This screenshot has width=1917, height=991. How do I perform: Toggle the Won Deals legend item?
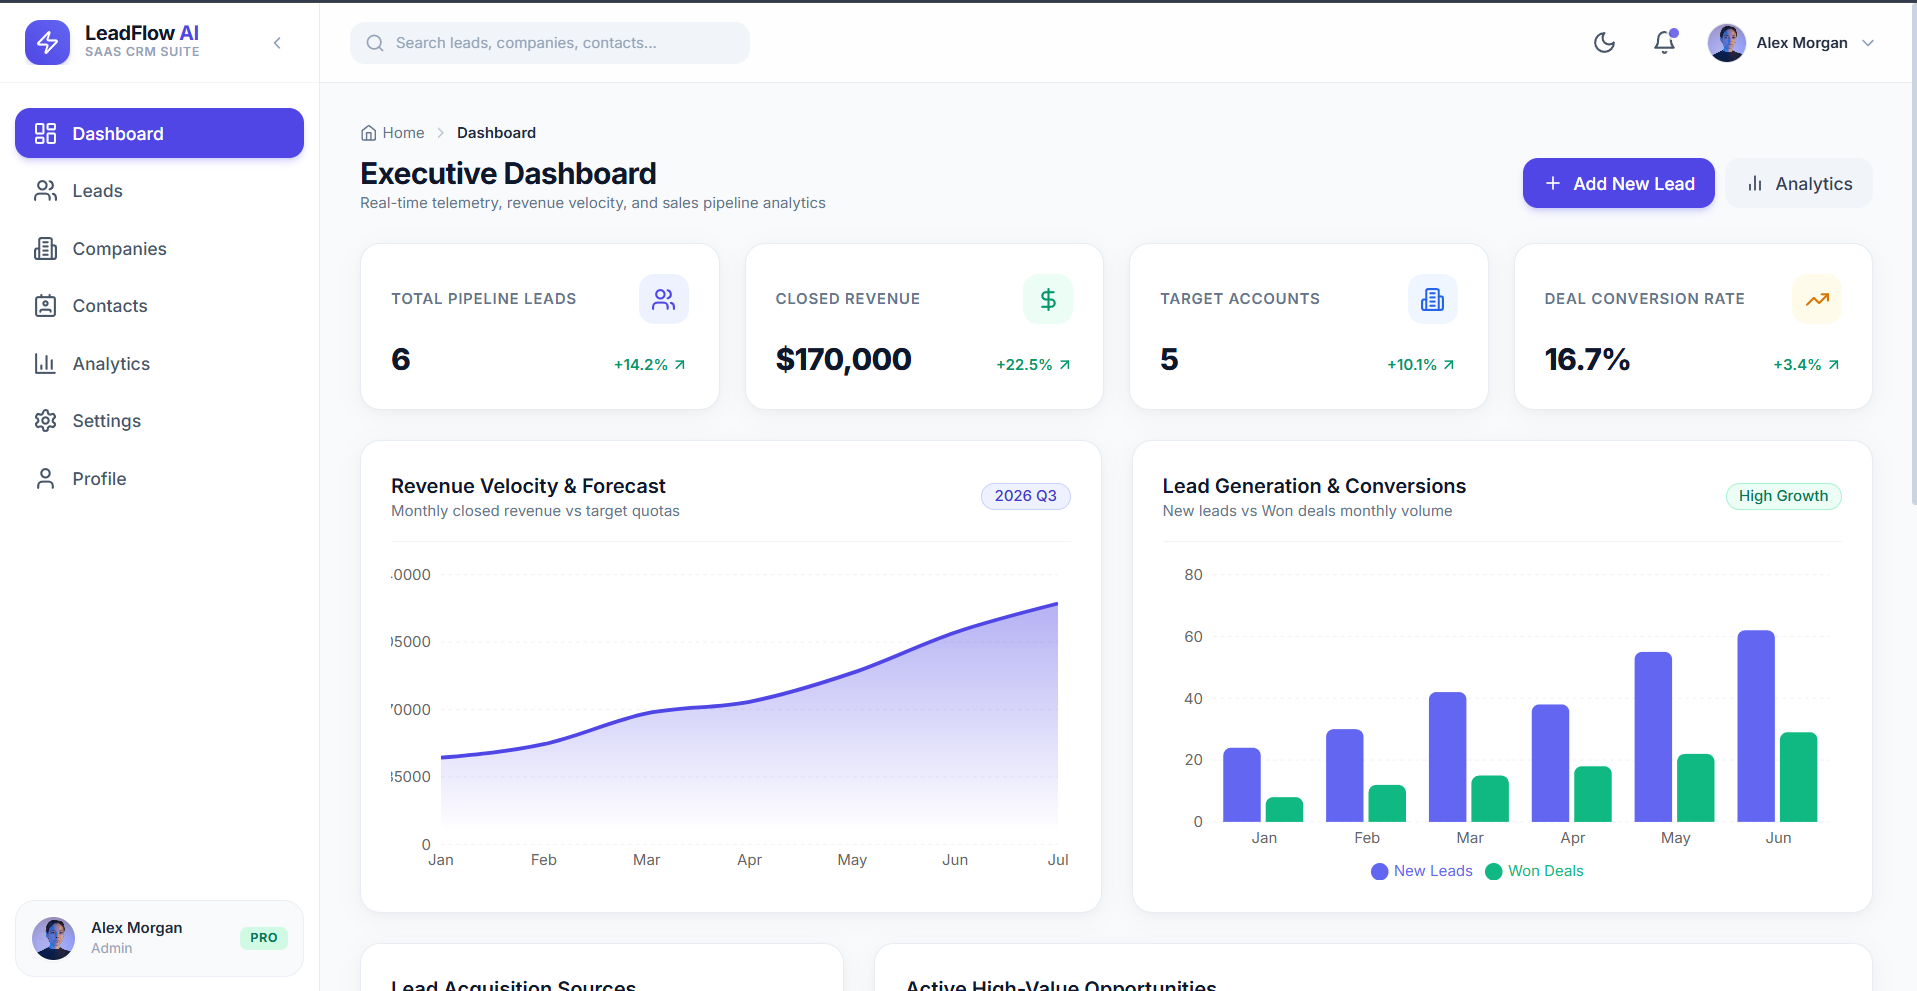coord(1535,871)
